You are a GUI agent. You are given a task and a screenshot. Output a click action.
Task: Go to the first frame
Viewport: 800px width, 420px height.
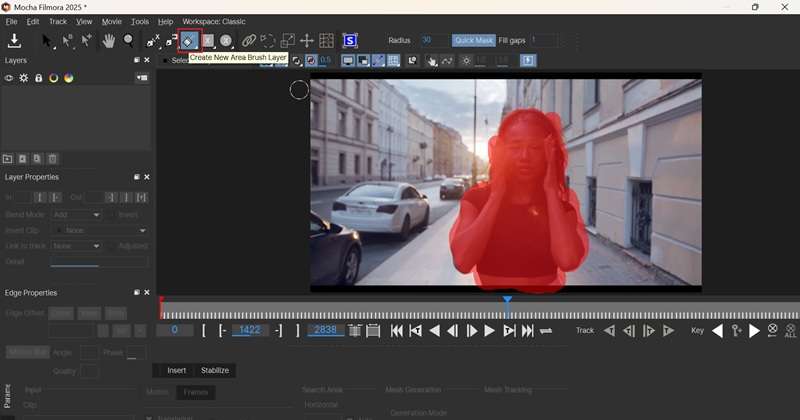[396, 331]
